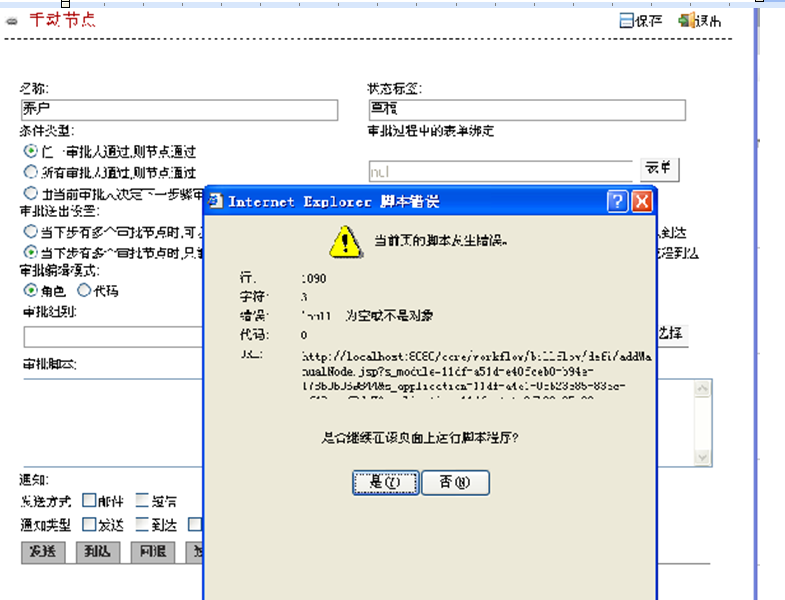Click the error source URL text in the dialog

[x=476, y=376]
